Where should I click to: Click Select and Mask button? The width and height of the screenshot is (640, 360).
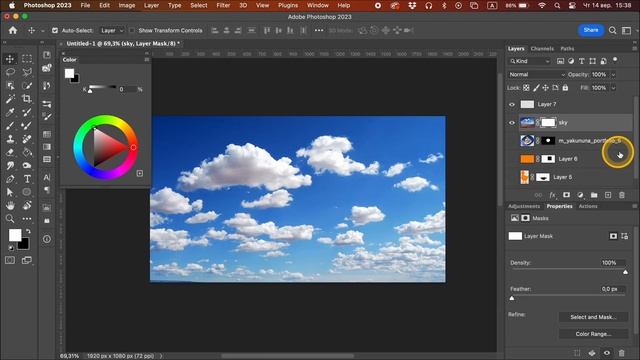pos(593,317)
